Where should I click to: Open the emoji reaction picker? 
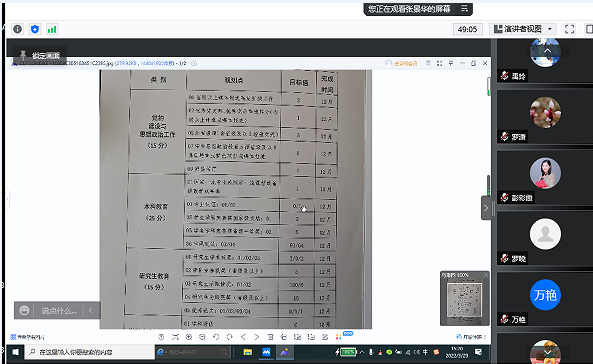pyautogui.click(x=24, y=311)
